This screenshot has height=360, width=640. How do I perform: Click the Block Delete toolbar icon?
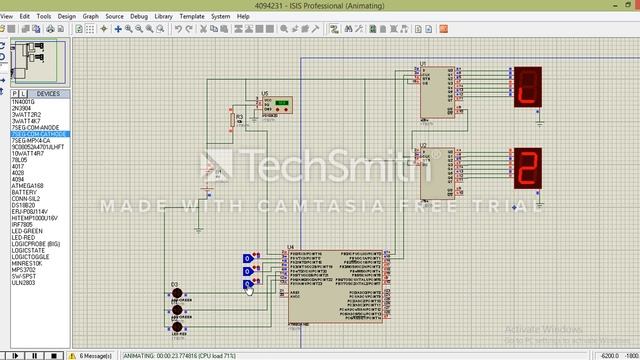(x=270, y=29)
